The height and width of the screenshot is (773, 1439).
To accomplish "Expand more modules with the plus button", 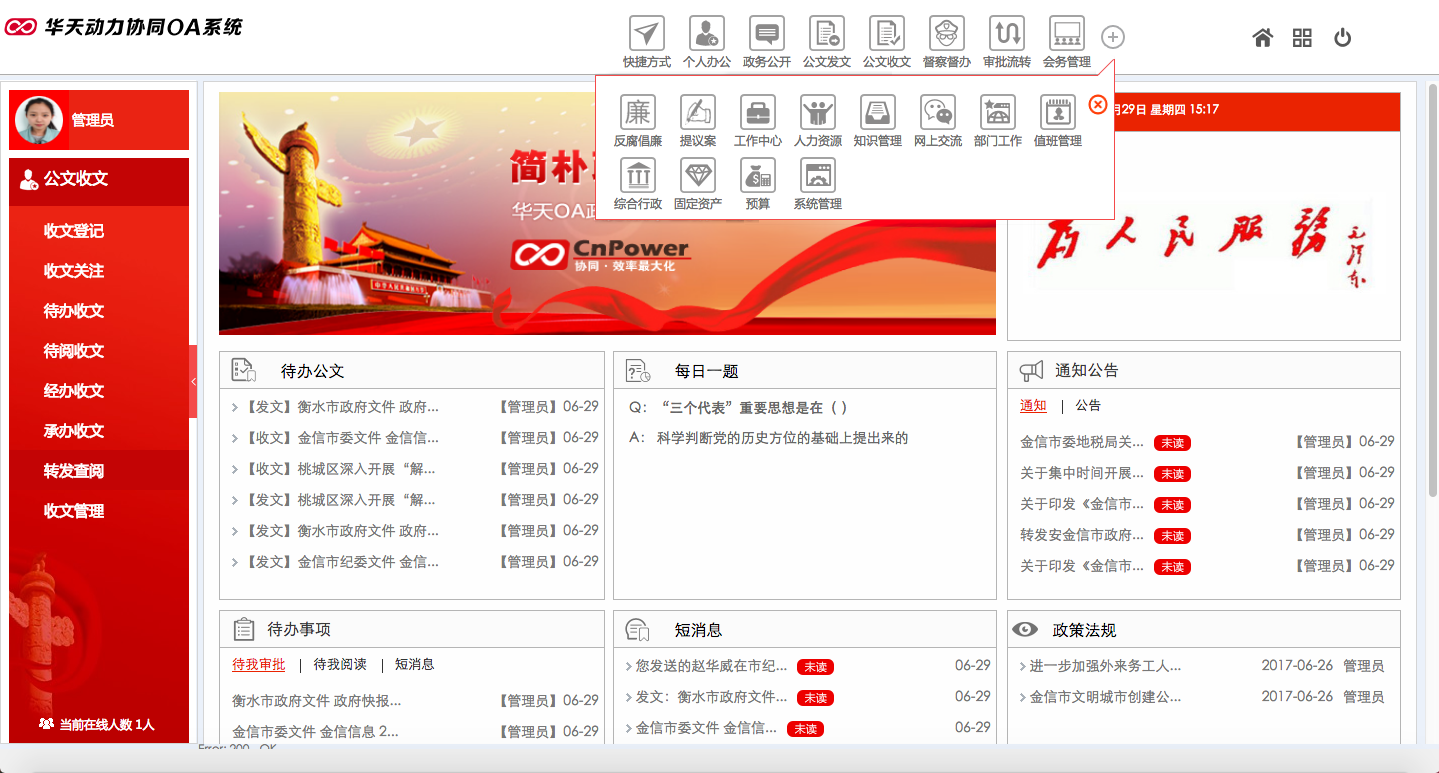I will (x=1112, y=37).
